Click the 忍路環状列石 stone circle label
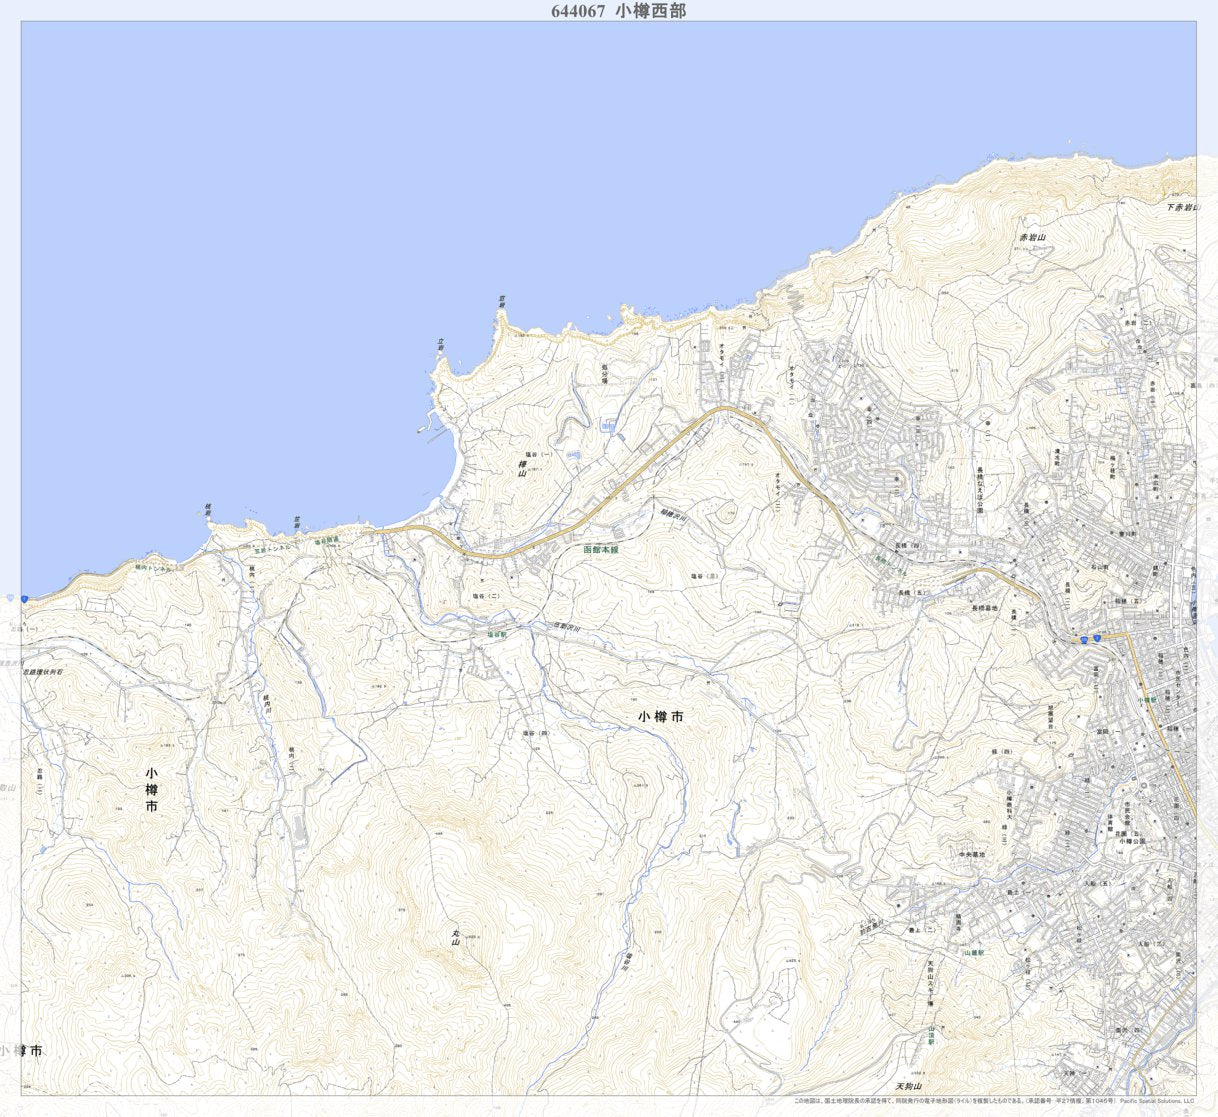This screenshot has width=1218, height=1117. pos(44,672)
